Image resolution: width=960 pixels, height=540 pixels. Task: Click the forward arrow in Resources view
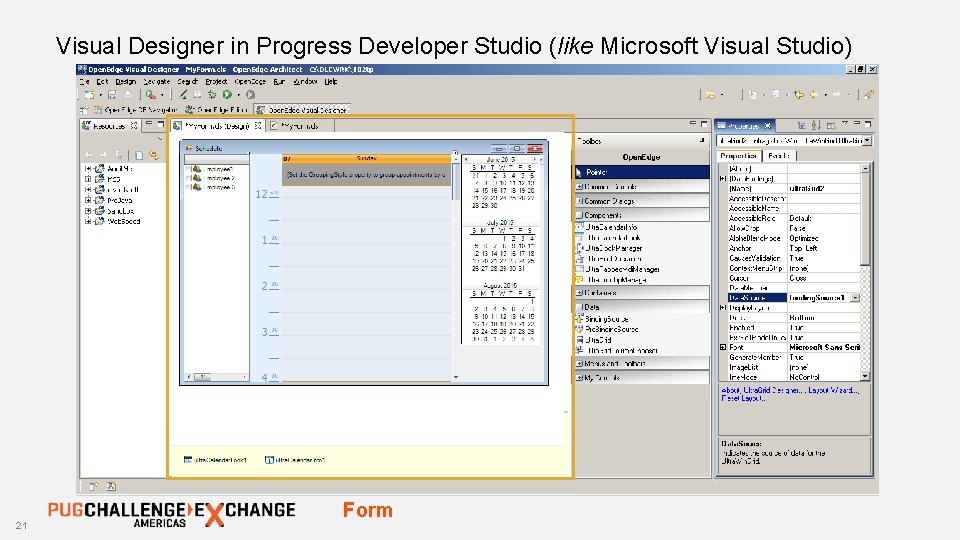pyautogui.click(x=103, y=155)
